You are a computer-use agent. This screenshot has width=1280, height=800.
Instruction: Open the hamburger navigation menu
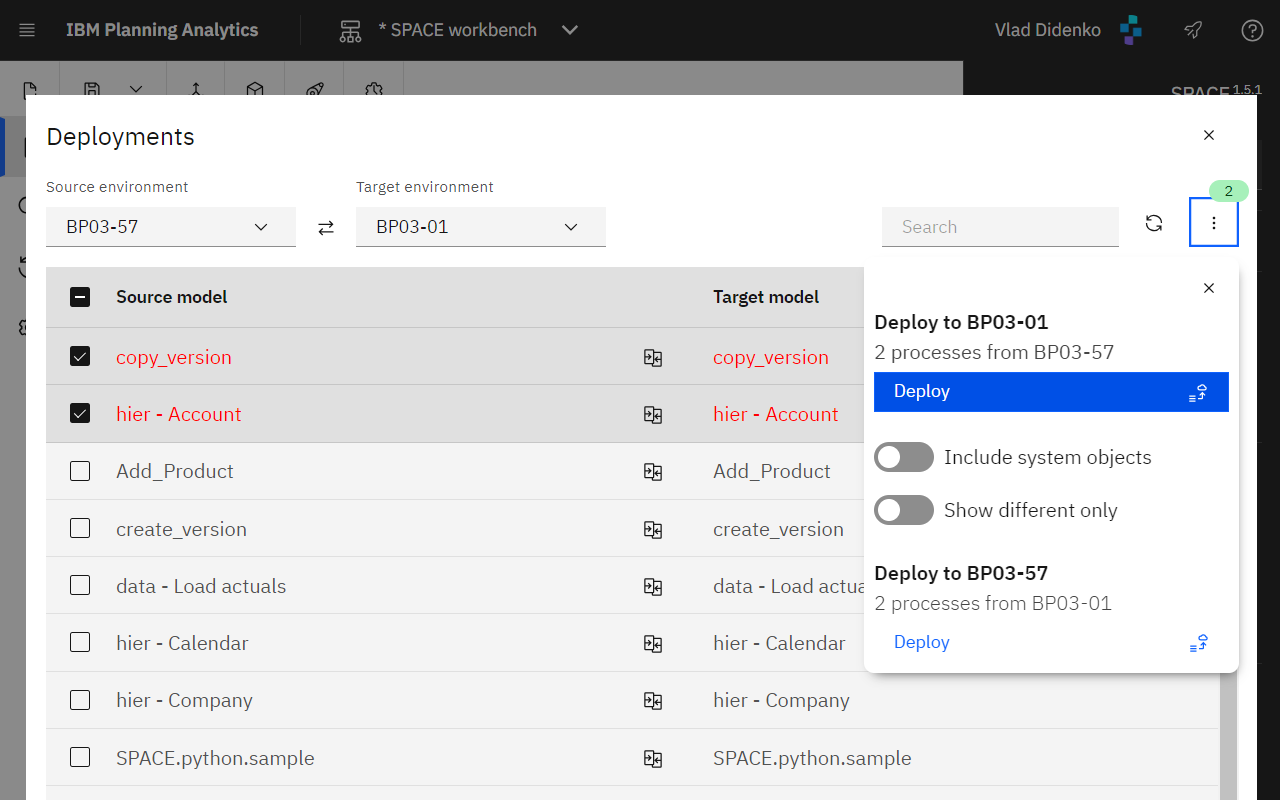coord(27,30)
